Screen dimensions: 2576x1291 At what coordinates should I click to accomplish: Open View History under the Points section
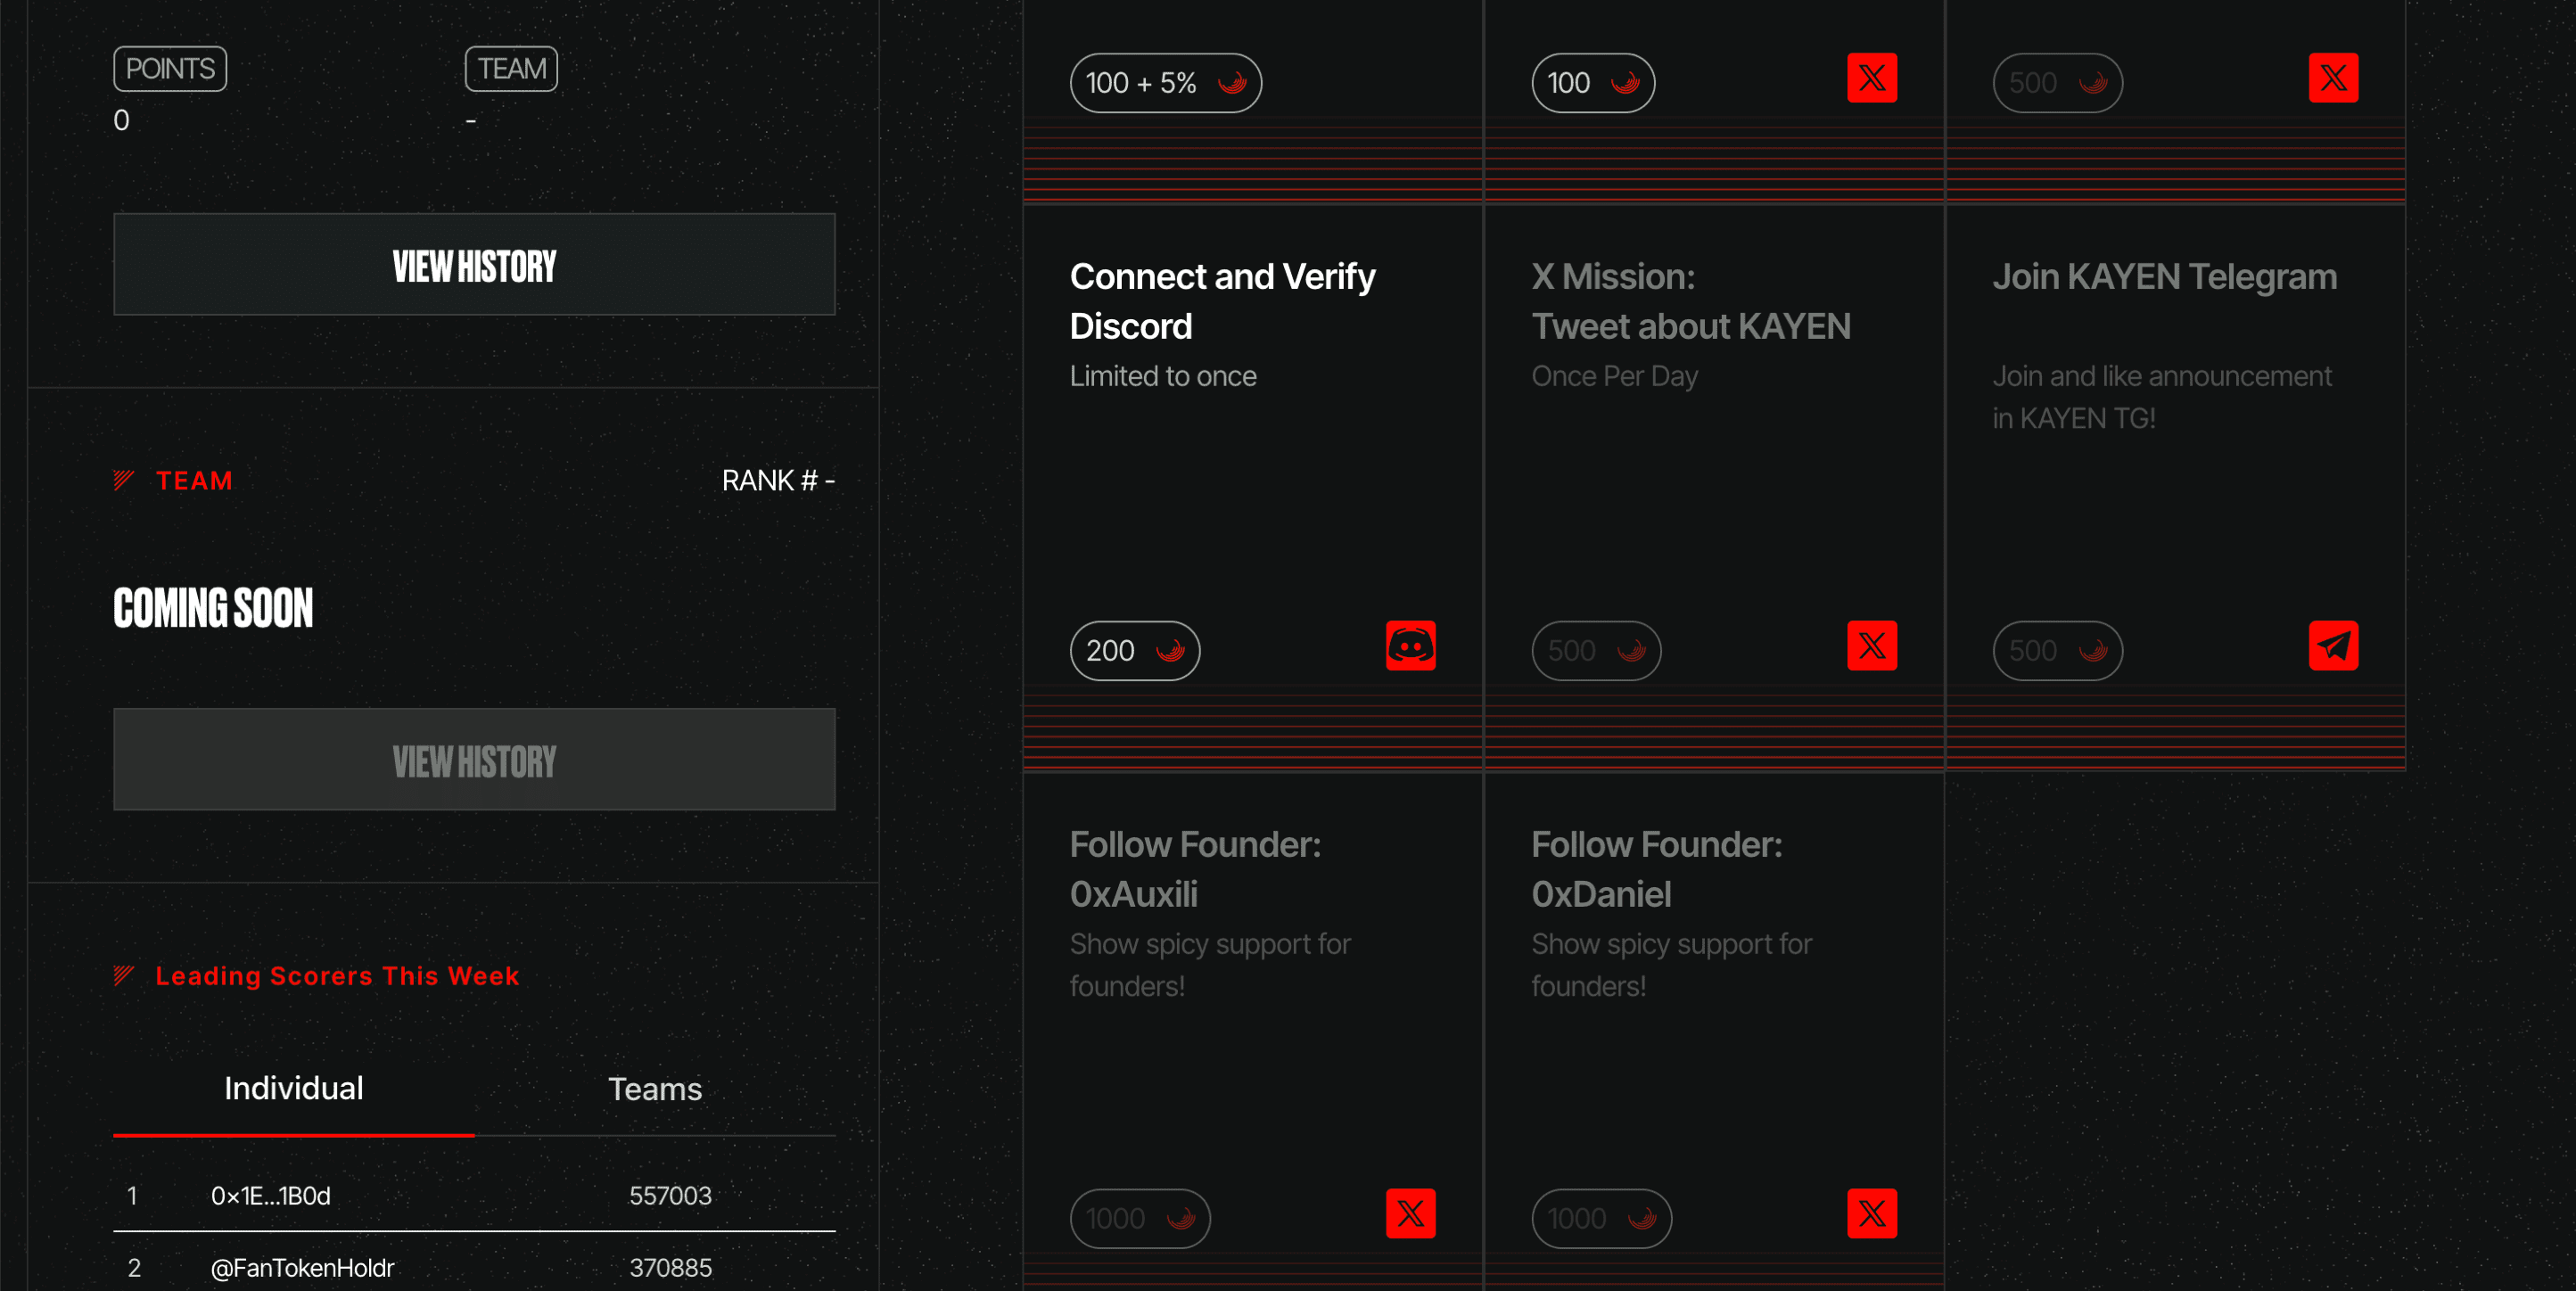tap(474, 265)
